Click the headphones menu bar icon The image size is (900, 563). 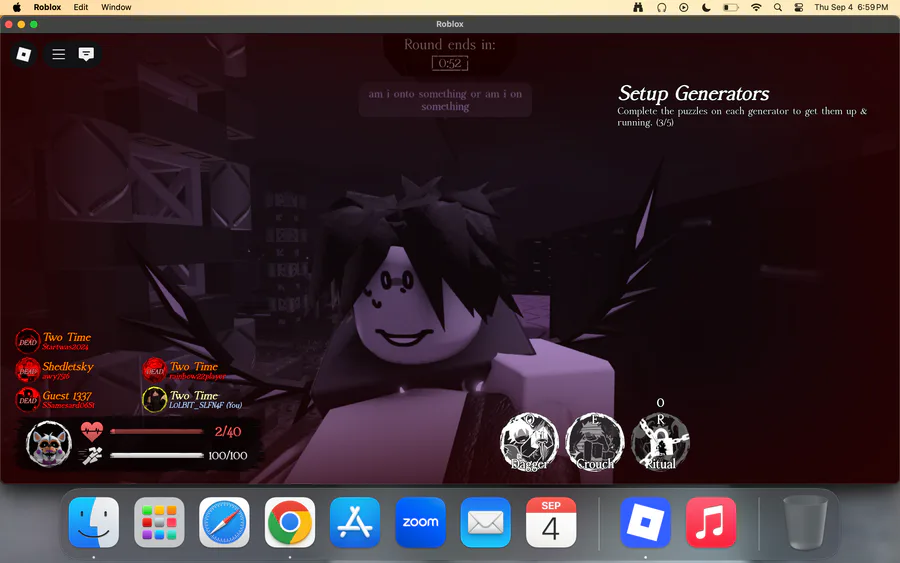click(x=661, y=7)
